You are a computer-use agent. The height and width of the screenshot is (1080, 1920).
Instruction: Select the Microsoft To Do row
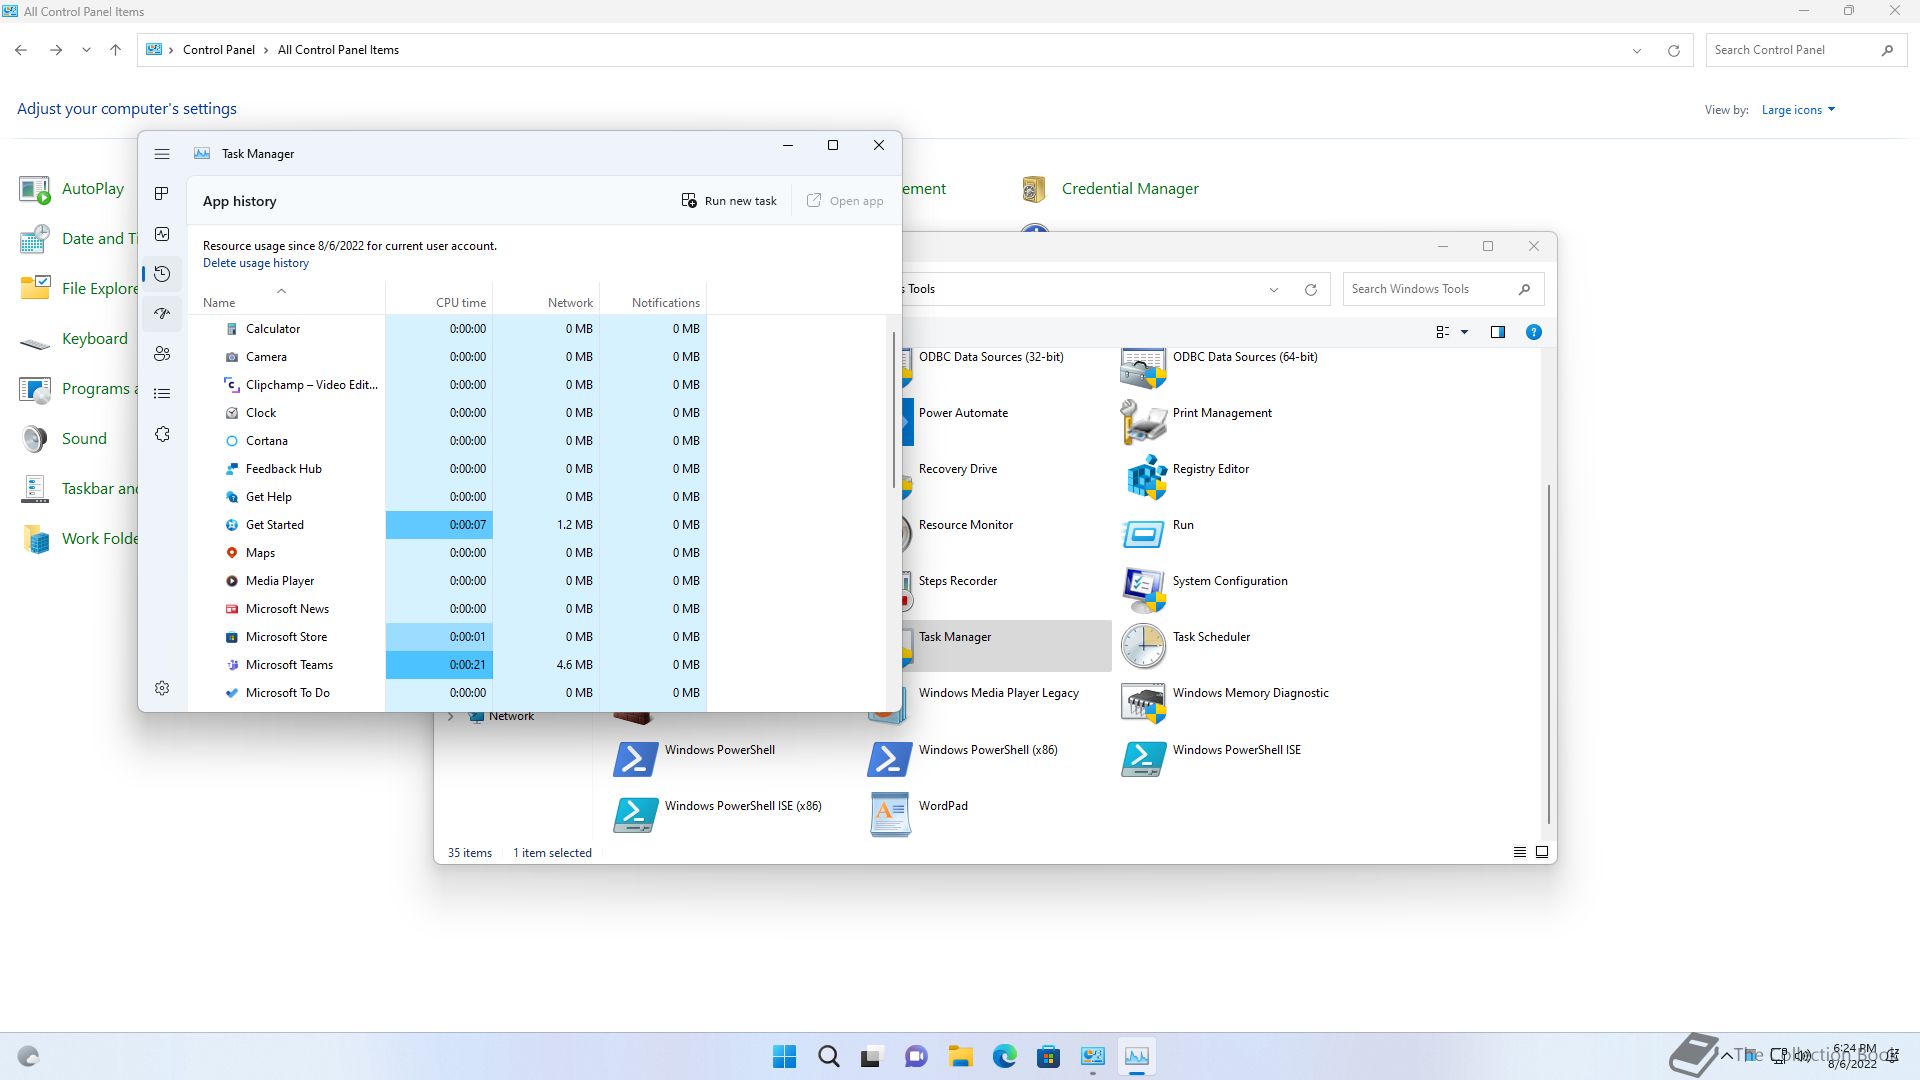446,693
